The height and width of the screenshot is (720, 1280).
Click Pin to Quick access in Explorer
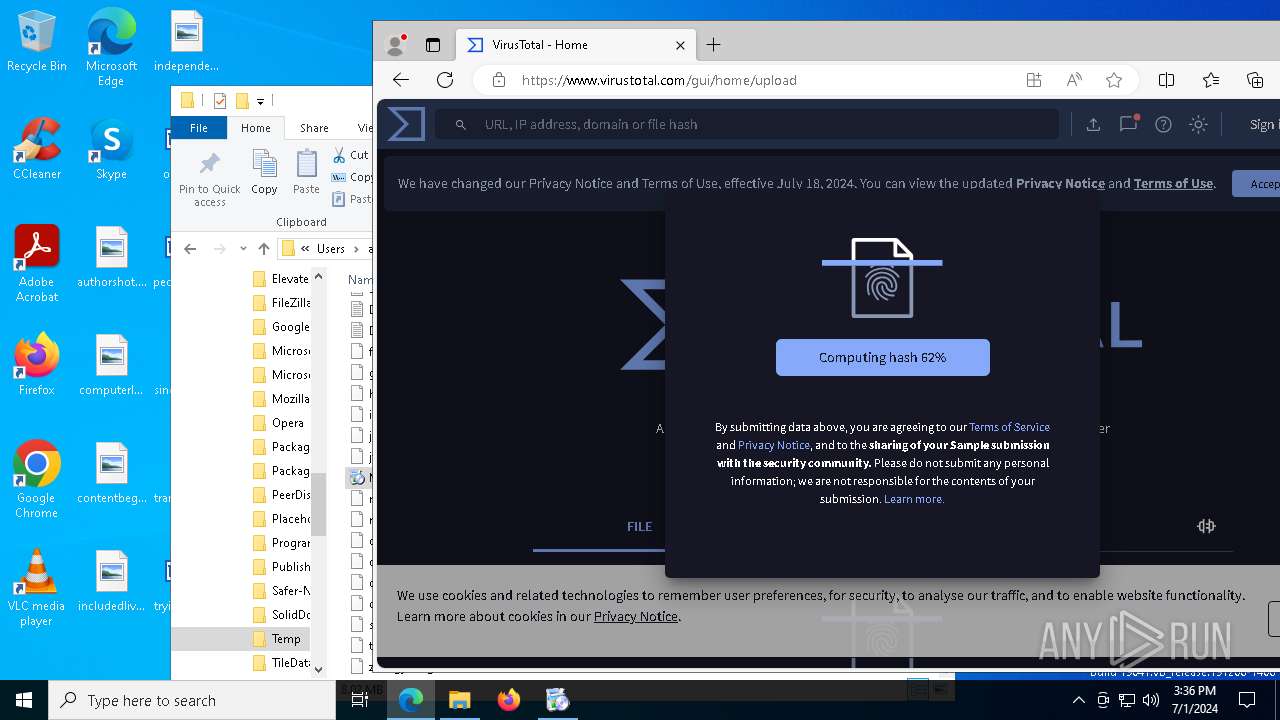pos(210,179)
